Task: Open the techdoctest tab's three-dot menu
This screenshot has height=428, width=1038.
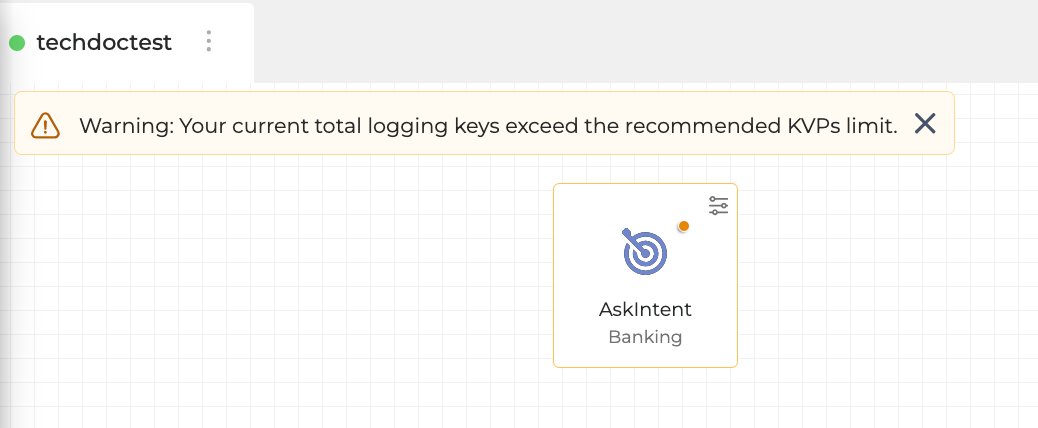Action: pos(209,41)
